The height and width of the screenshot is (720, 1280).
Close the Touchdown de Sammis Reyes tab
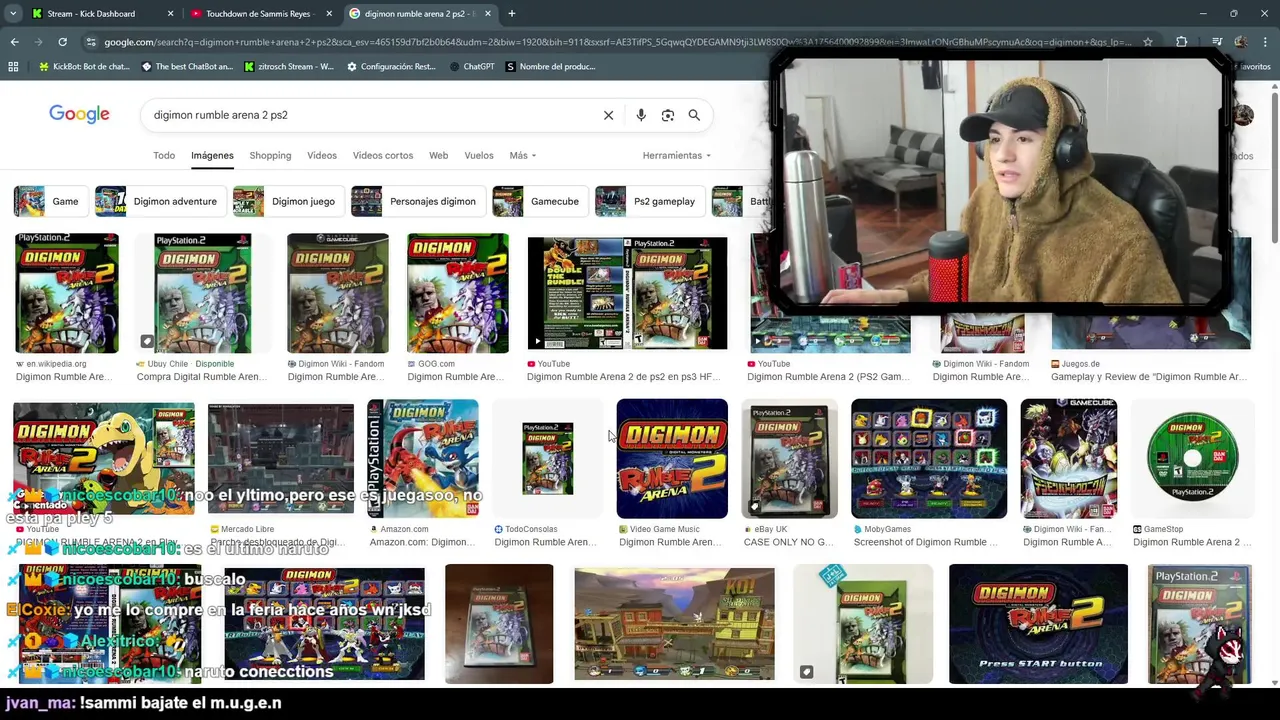pyautogui.click(x=329, y=14)
